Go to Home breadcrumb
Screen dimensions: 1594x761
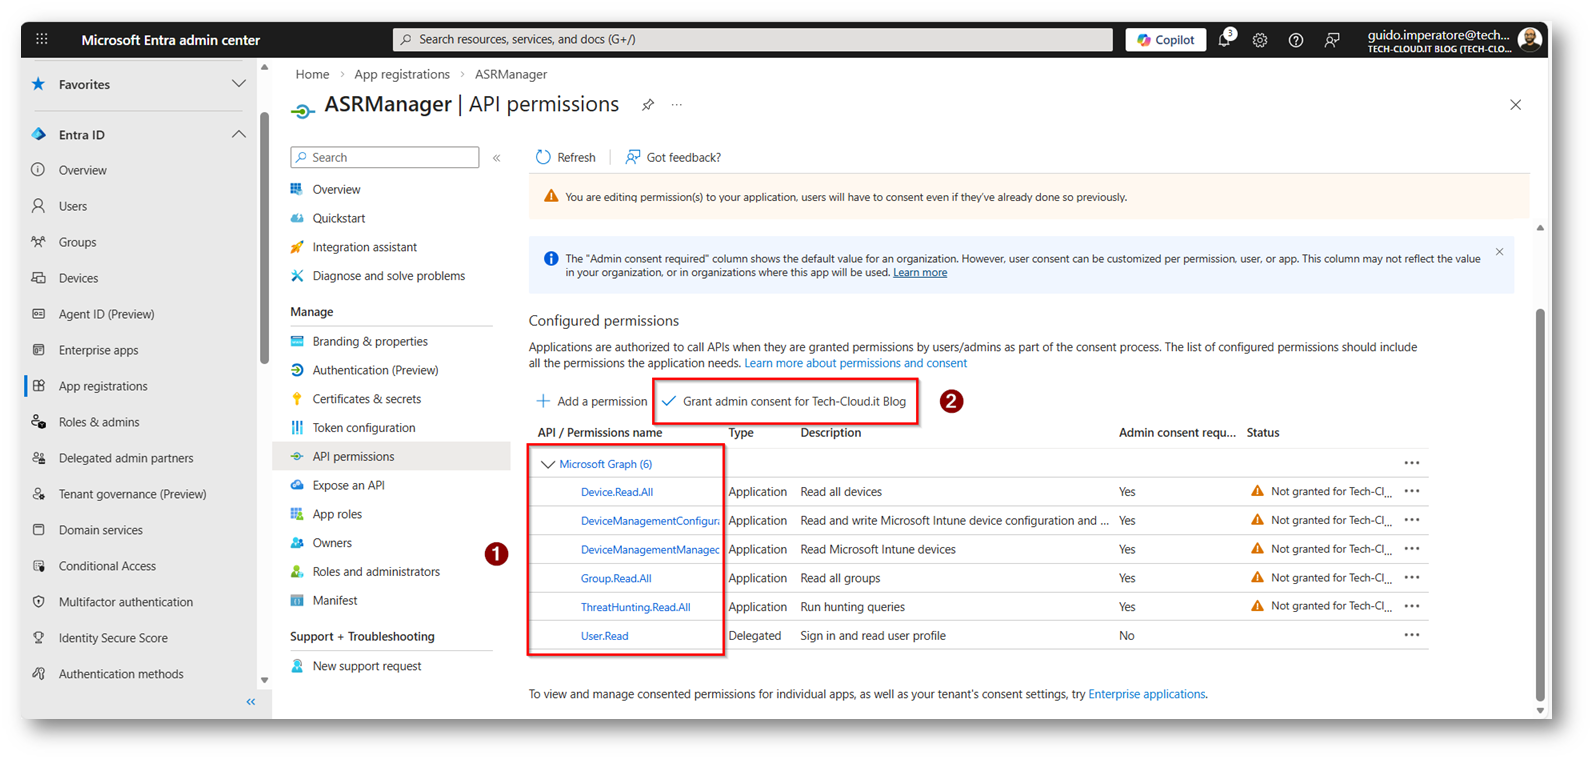click(312, 74)
